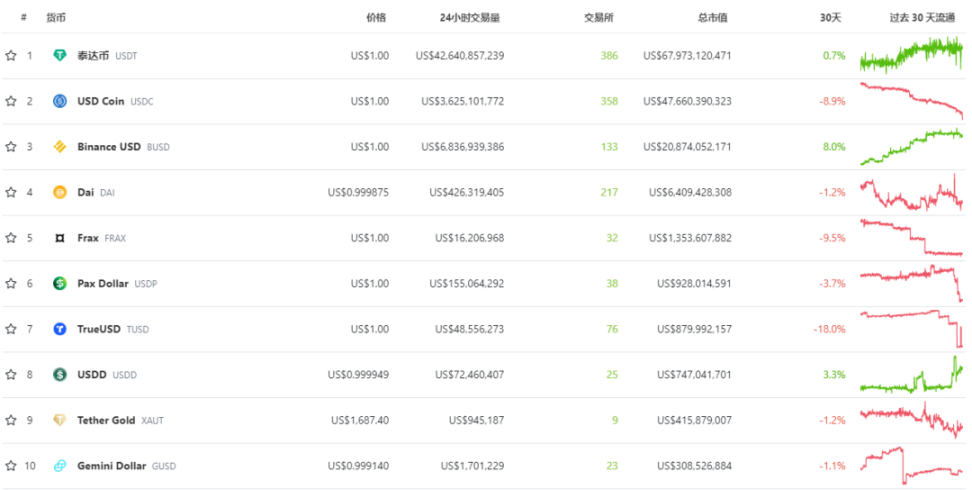Image resolution: width=972 pixels, height=490 pixels.
Task: Open Gemini Dollar's circulation sparkline
Action: (911, 466)
